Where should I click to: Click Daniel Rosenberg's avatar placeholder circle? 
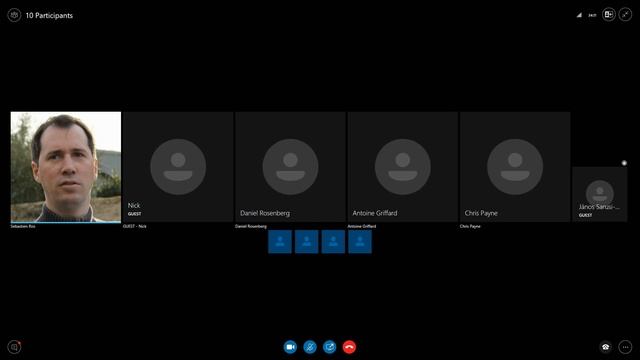[x=290, y=167]
